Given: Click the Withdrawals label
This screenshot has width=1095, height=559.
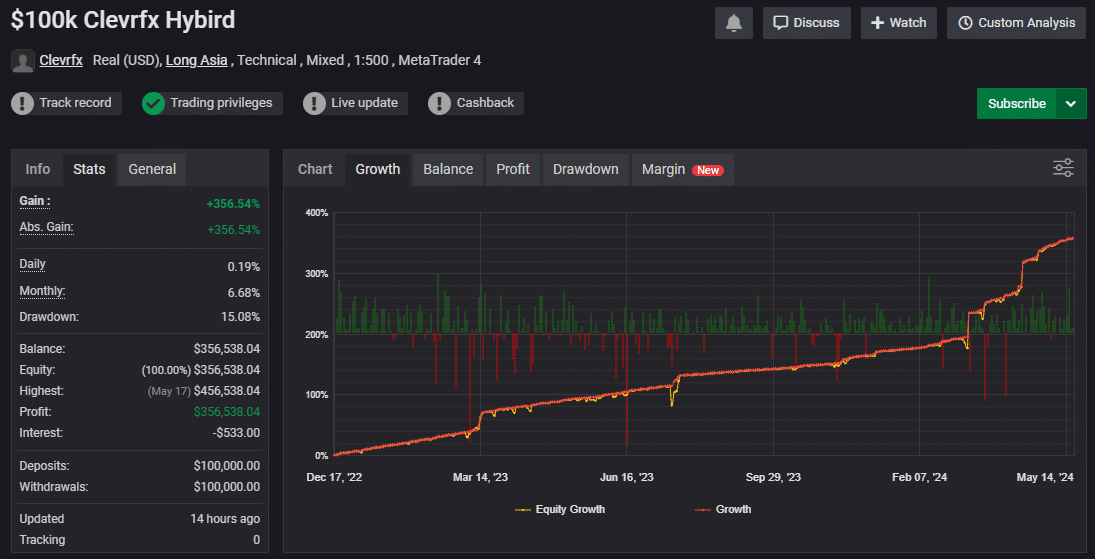Looking at the screenshot, I should point(54,487).
